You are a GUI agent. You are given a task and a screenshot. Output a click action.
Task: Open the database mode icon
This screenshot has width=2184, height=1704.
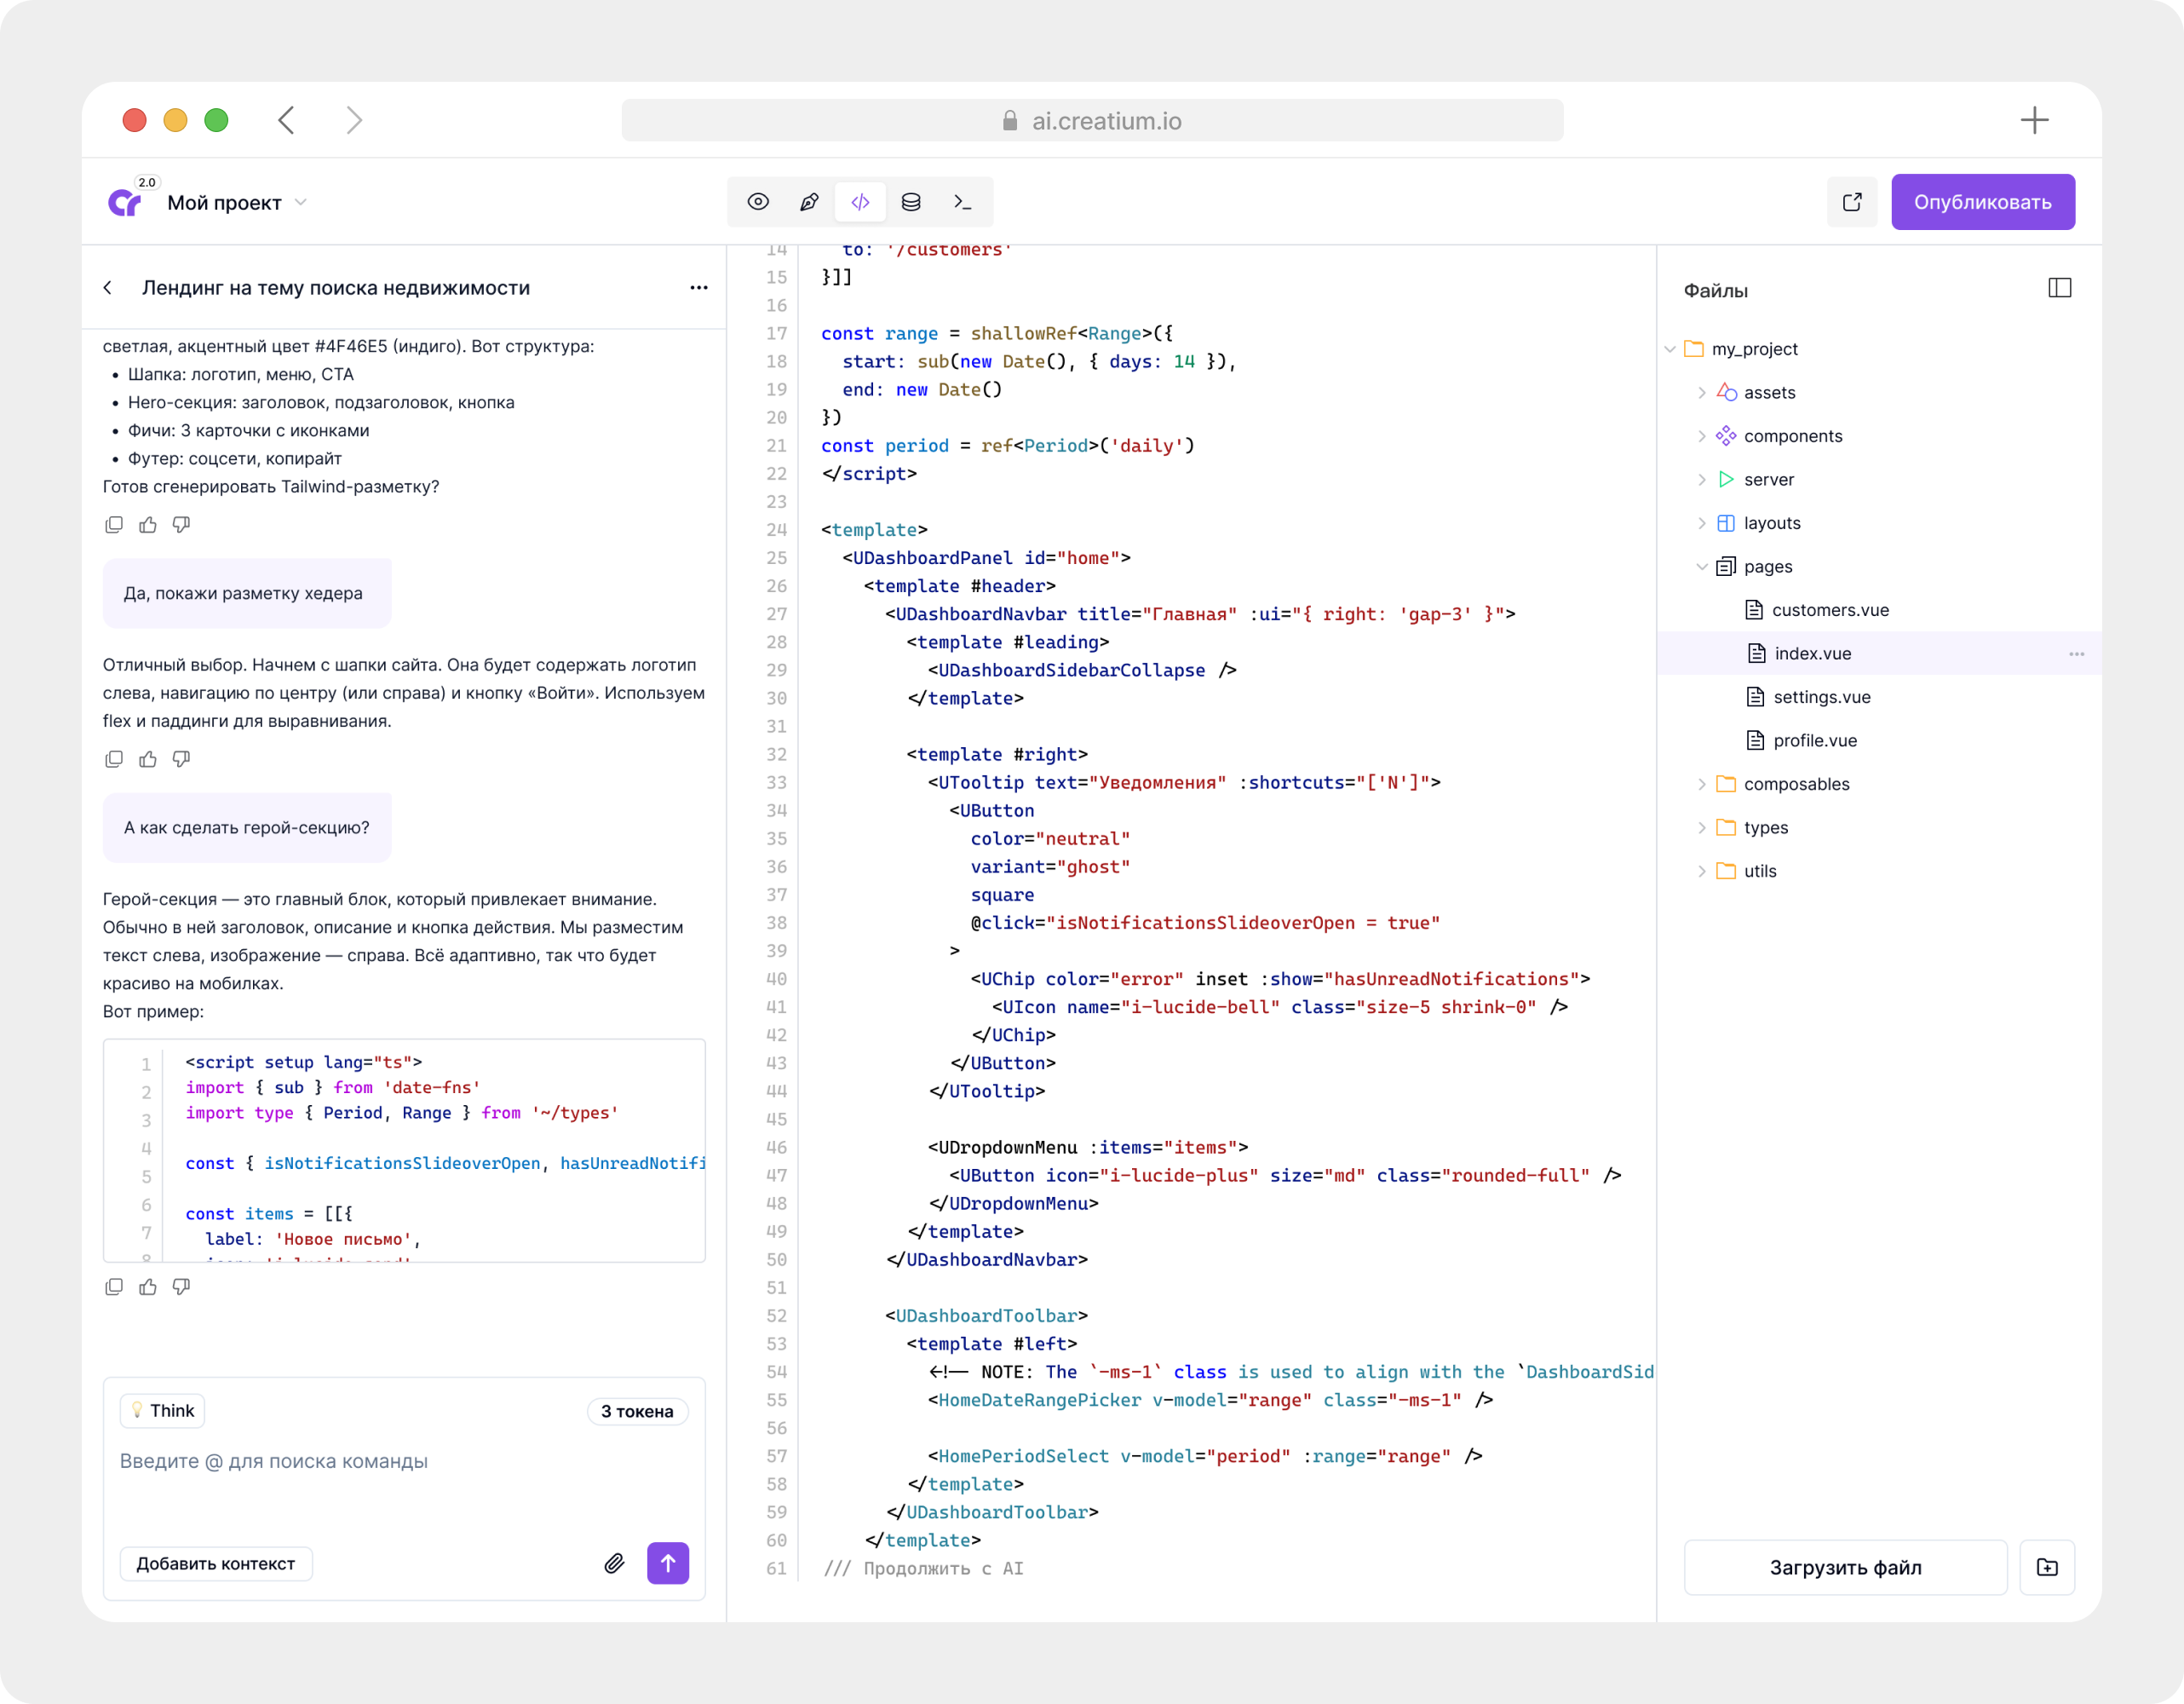pos(911,202)
